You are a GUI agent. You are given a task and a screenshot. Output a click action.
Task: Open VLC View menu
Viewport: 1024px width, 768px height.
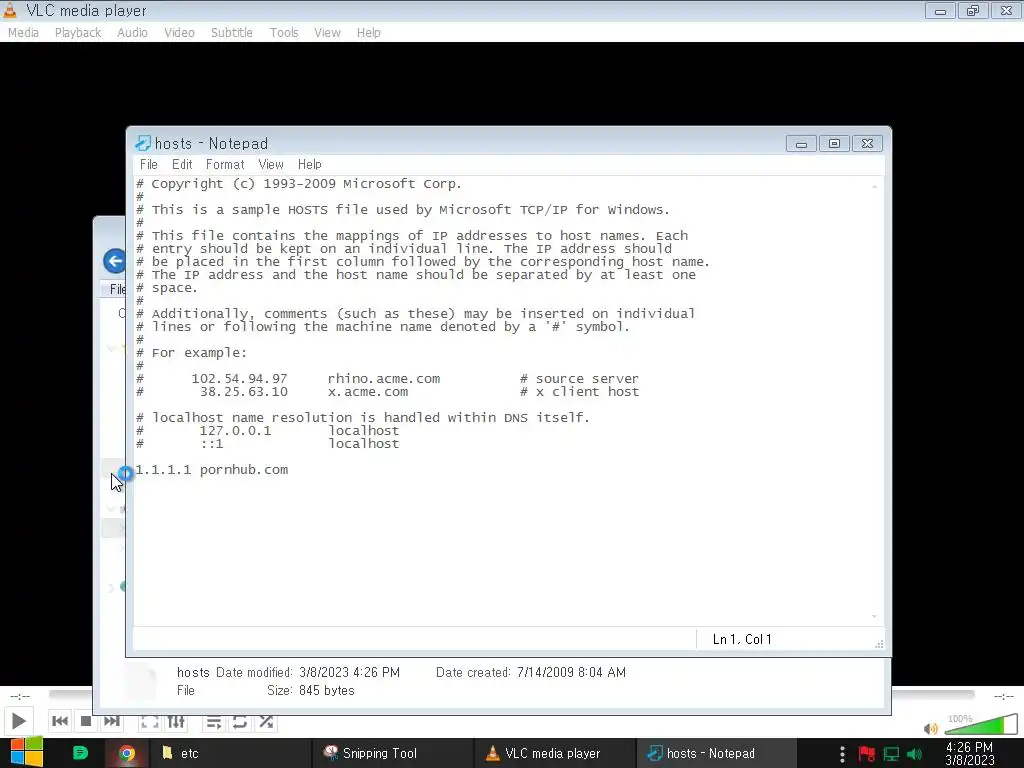point(327,33)
